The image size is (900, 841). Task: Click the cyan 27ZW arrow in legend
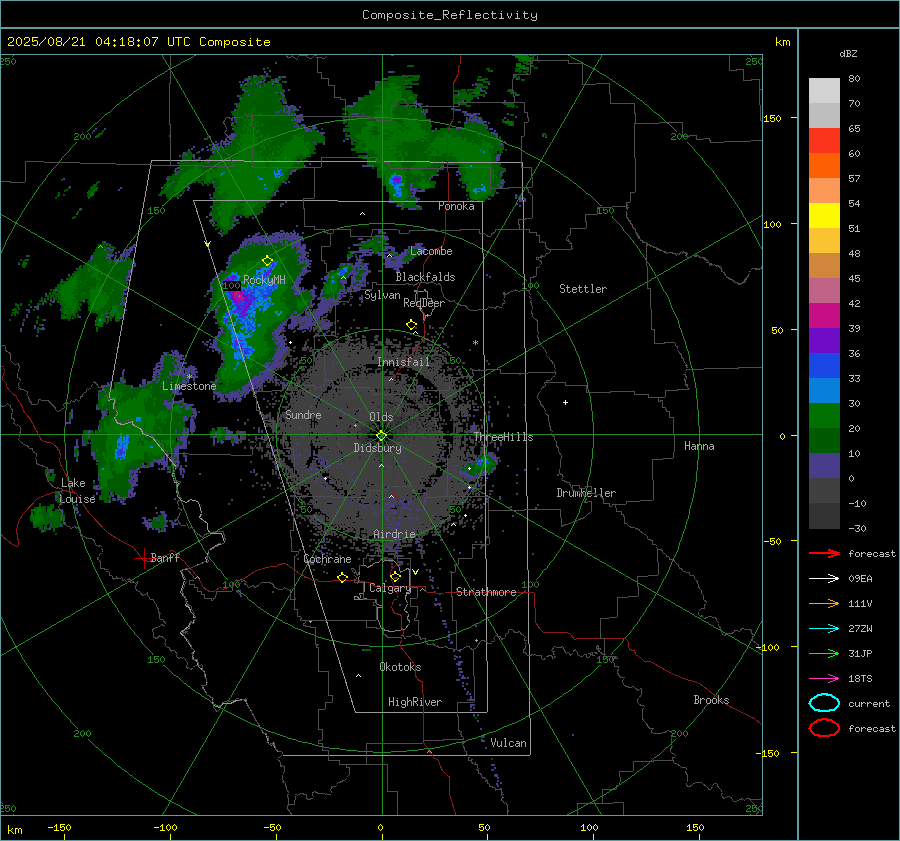(x=824, y=629)
